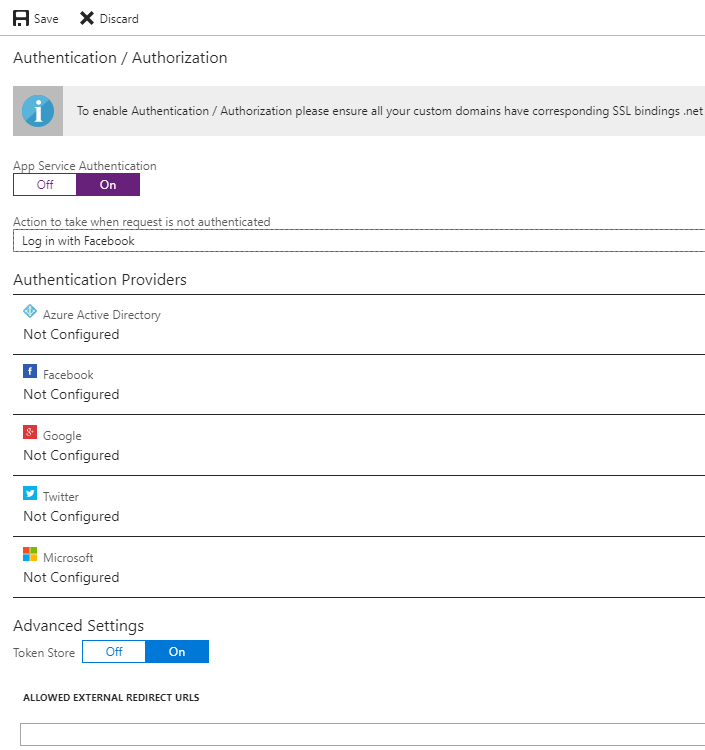Click the Action to take when unauthenticated label

pyautogui.click(x=142, y=221)
